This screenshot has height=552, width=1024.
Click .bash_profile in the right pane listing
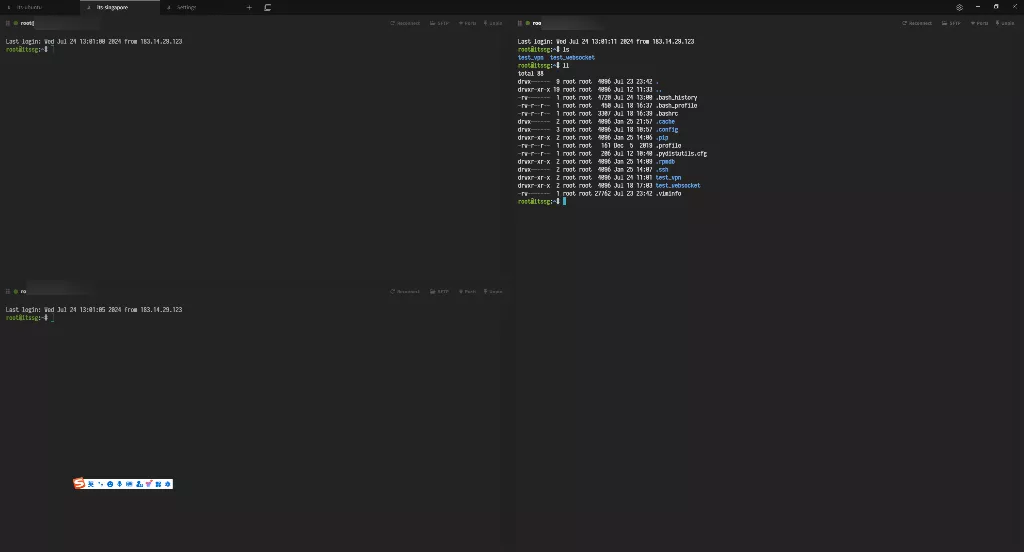[x=677, y=106]
